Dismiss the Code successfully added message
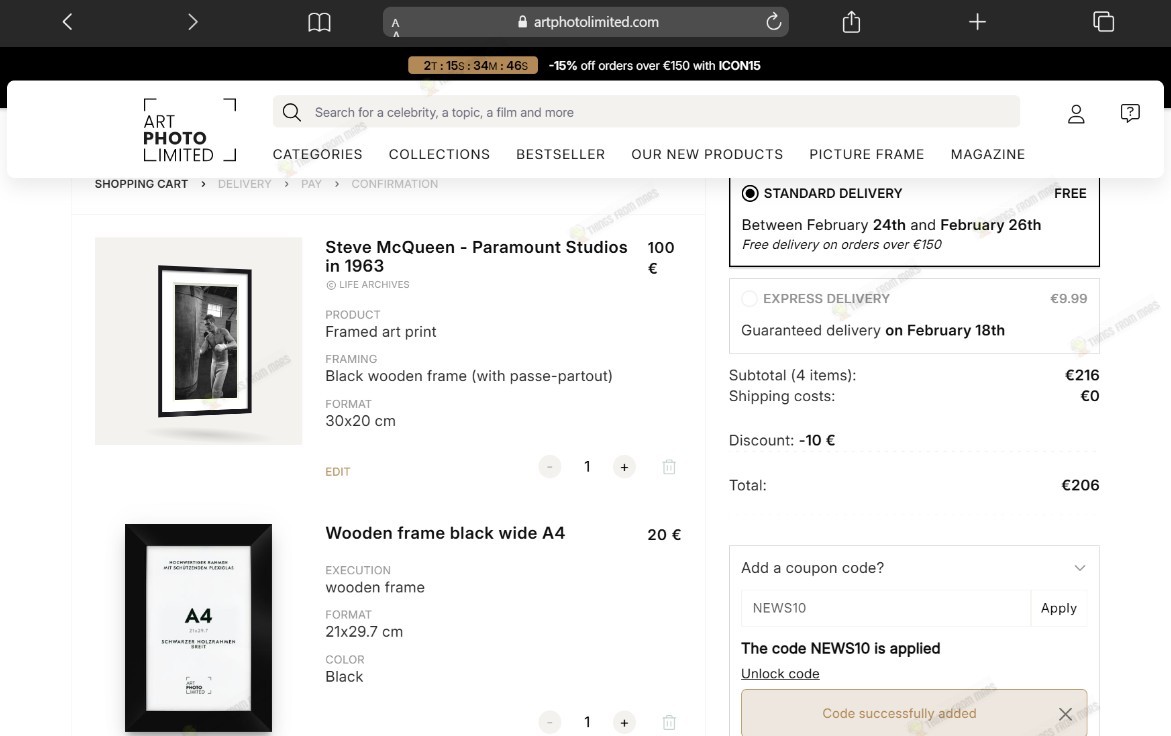Screen dimensions: 1171x736 click(x=1065, y=714)
